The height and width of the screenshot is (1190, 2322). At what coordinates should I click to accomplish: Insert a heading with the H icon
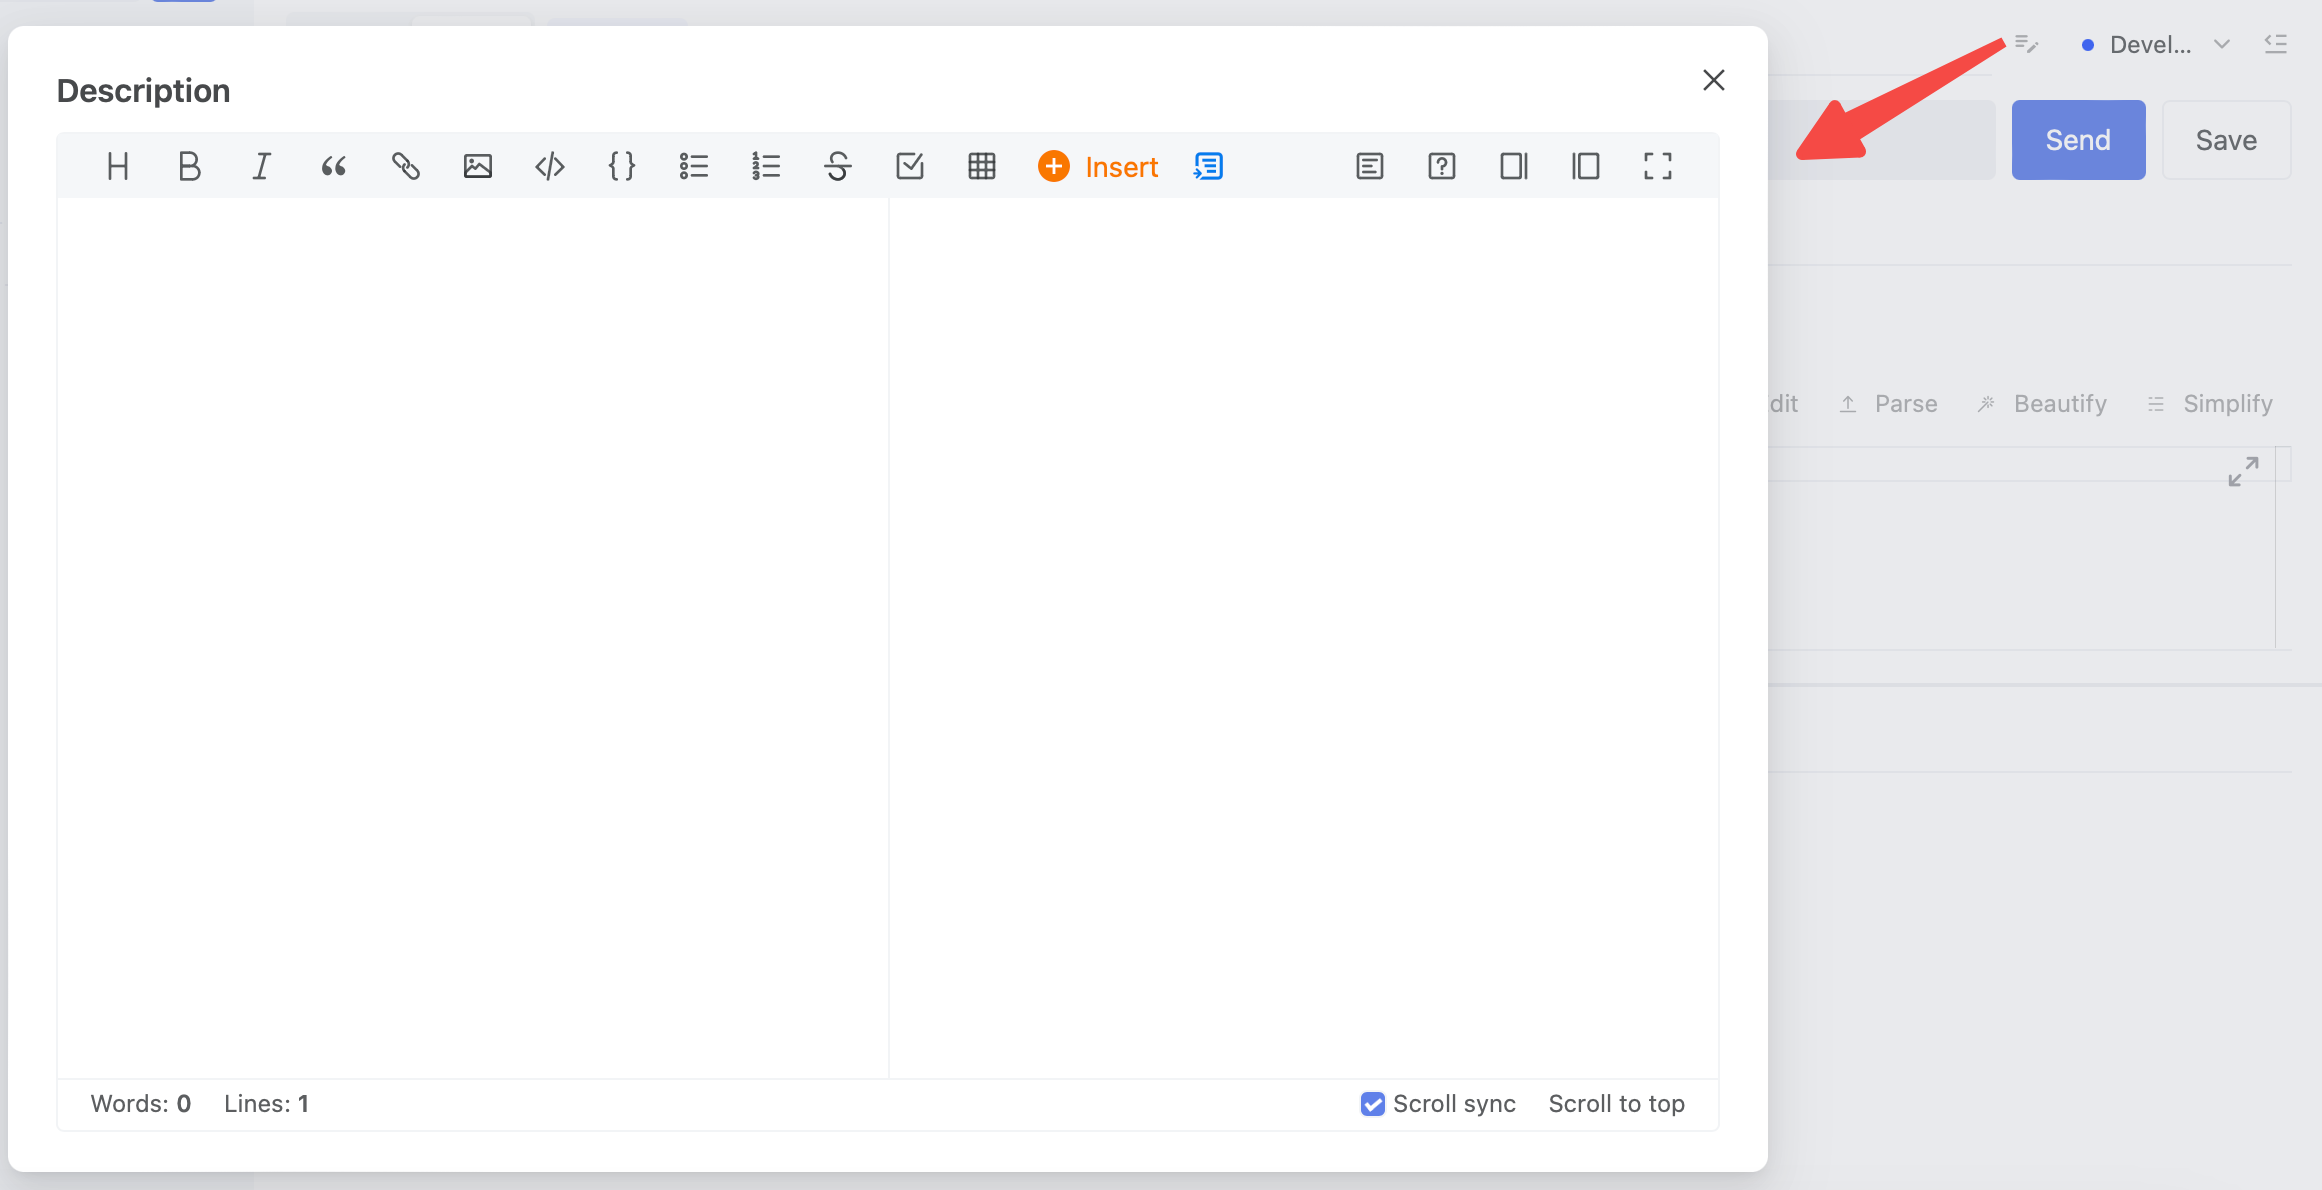point(118,166)
